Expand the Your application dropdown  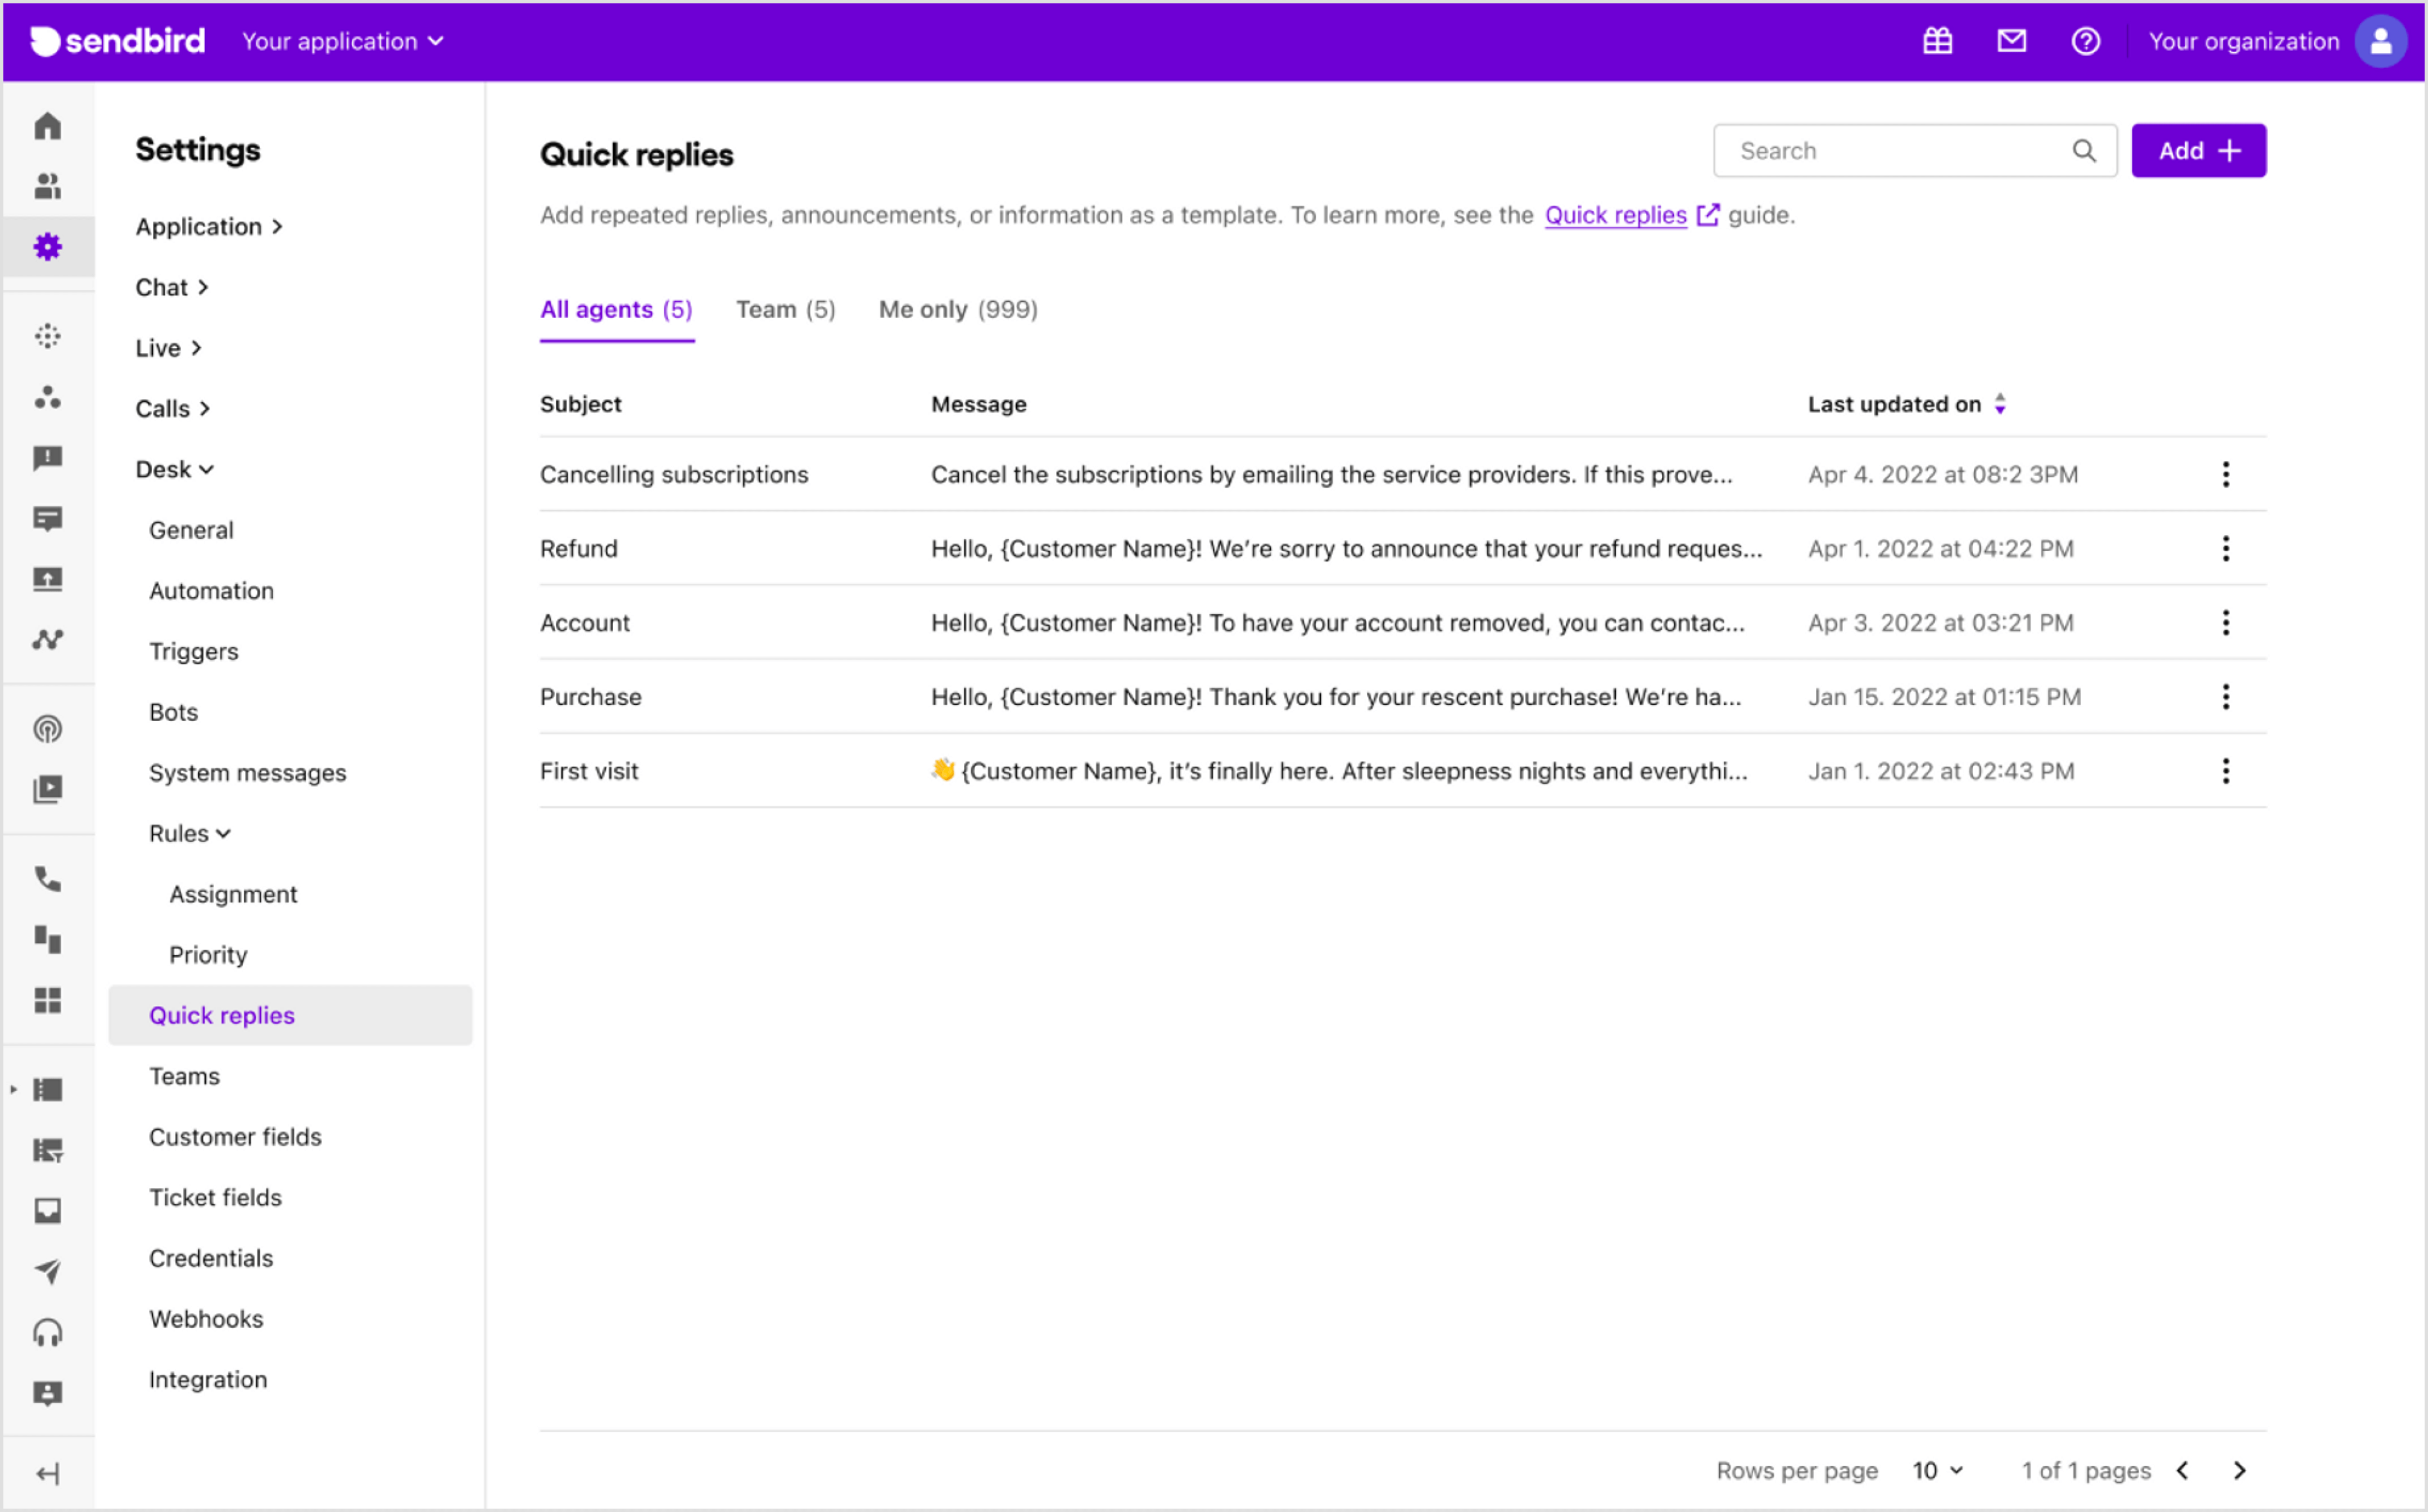pyautogui.click(x=342, y=41)
